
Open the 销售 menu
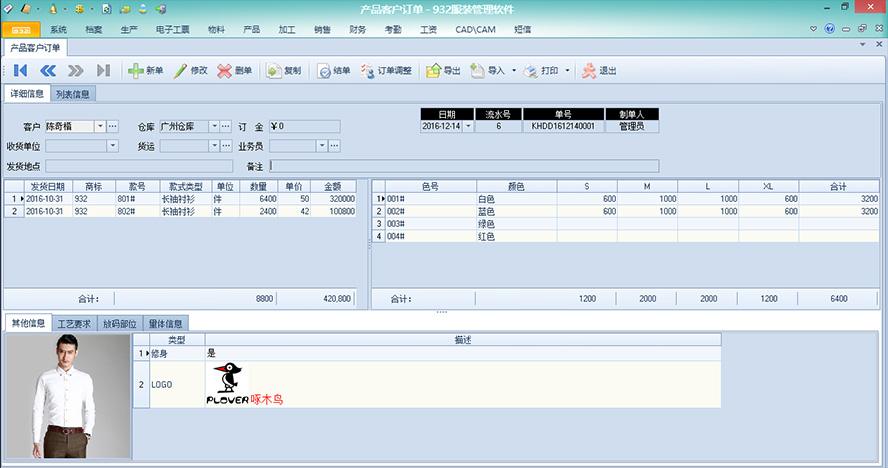322,30
